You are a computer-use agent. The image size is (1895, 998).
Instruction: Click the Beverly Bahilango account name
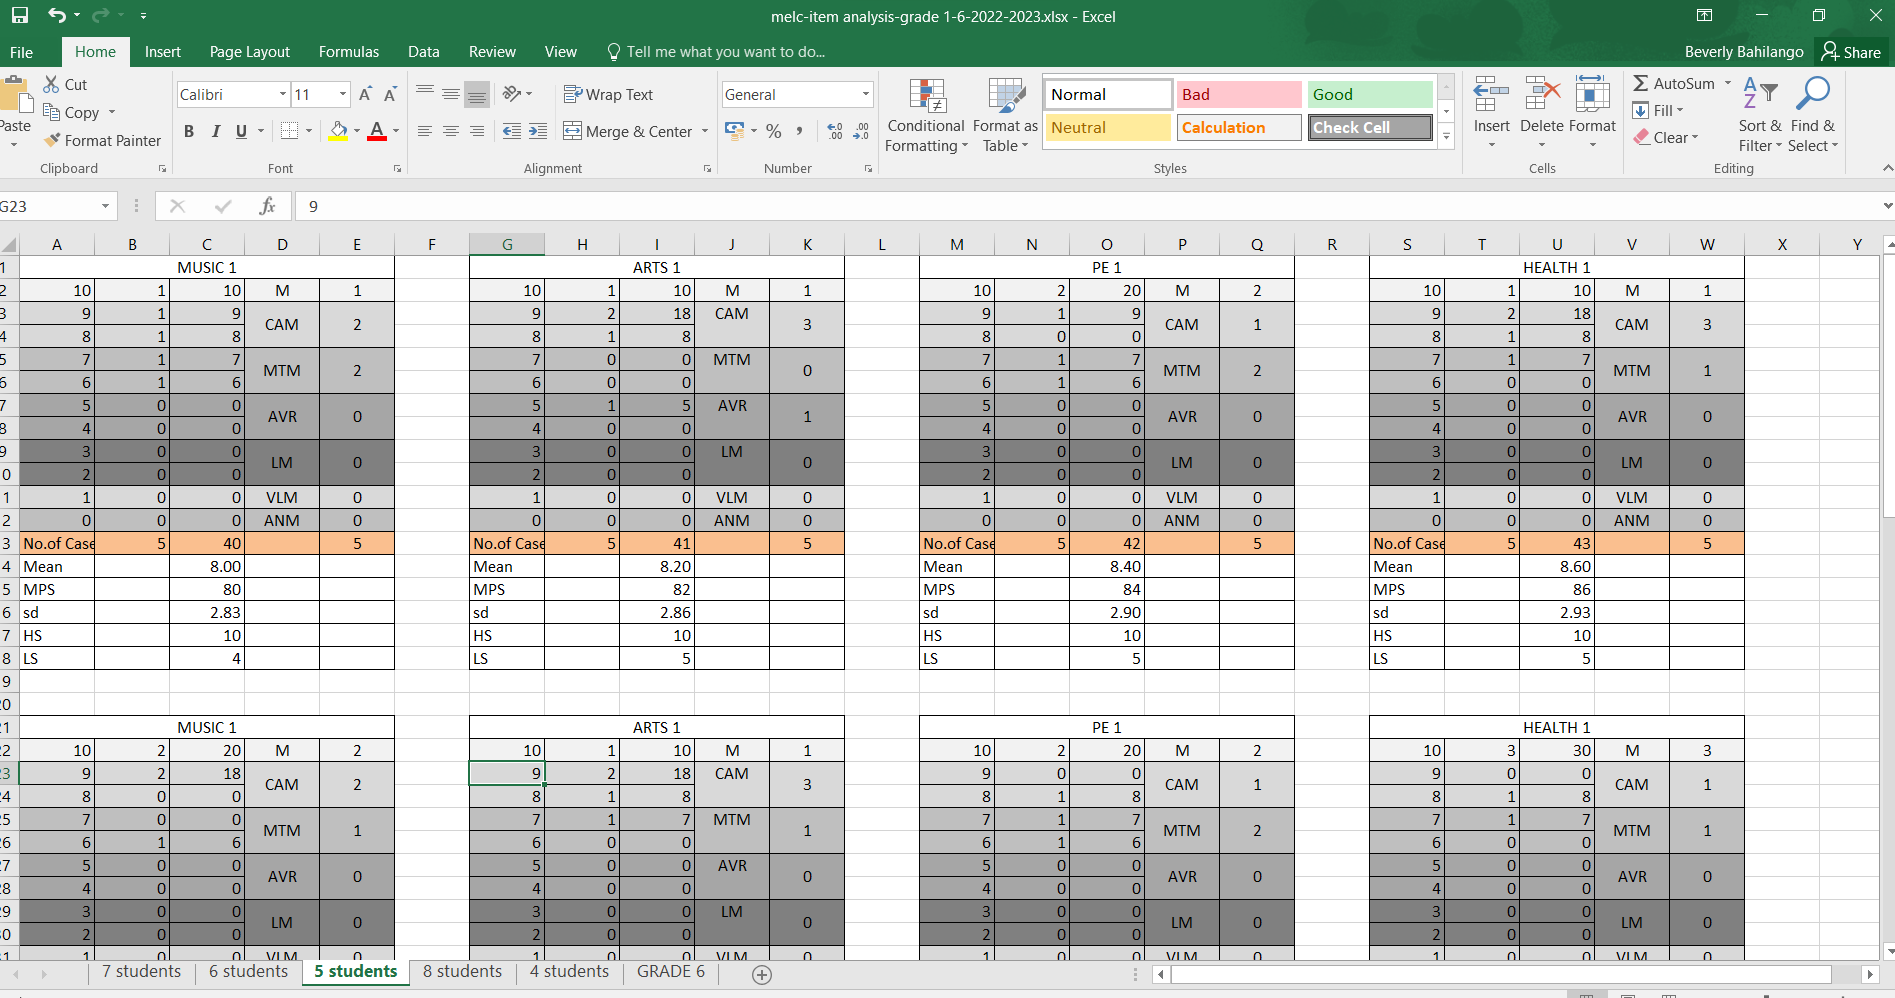pos(1743,52)
